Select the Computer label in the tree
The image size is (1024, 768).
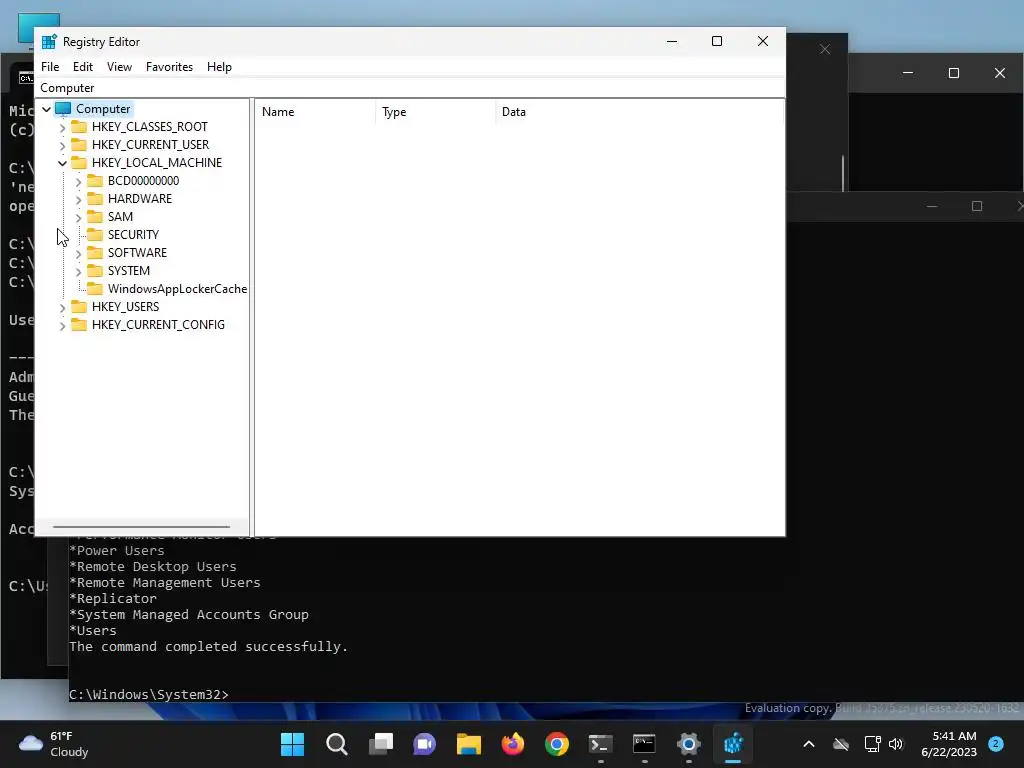point(103,108)
